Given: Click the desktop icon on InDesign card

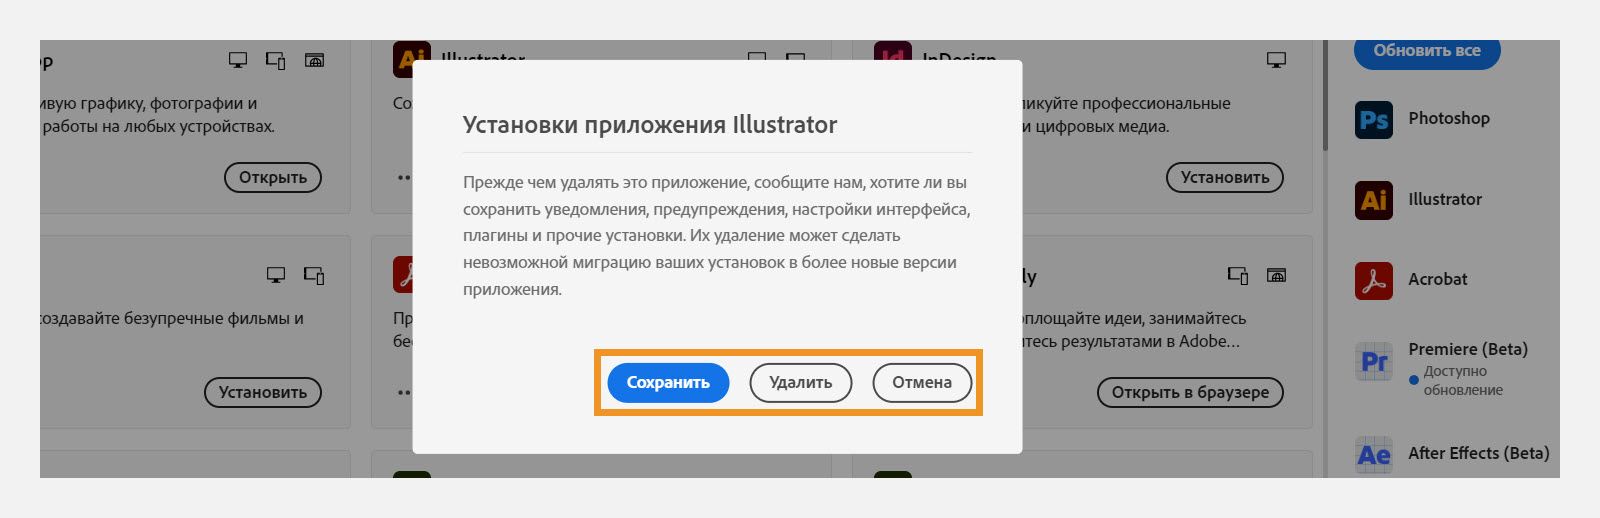Looking at the screenshot, I should 1276,60.
